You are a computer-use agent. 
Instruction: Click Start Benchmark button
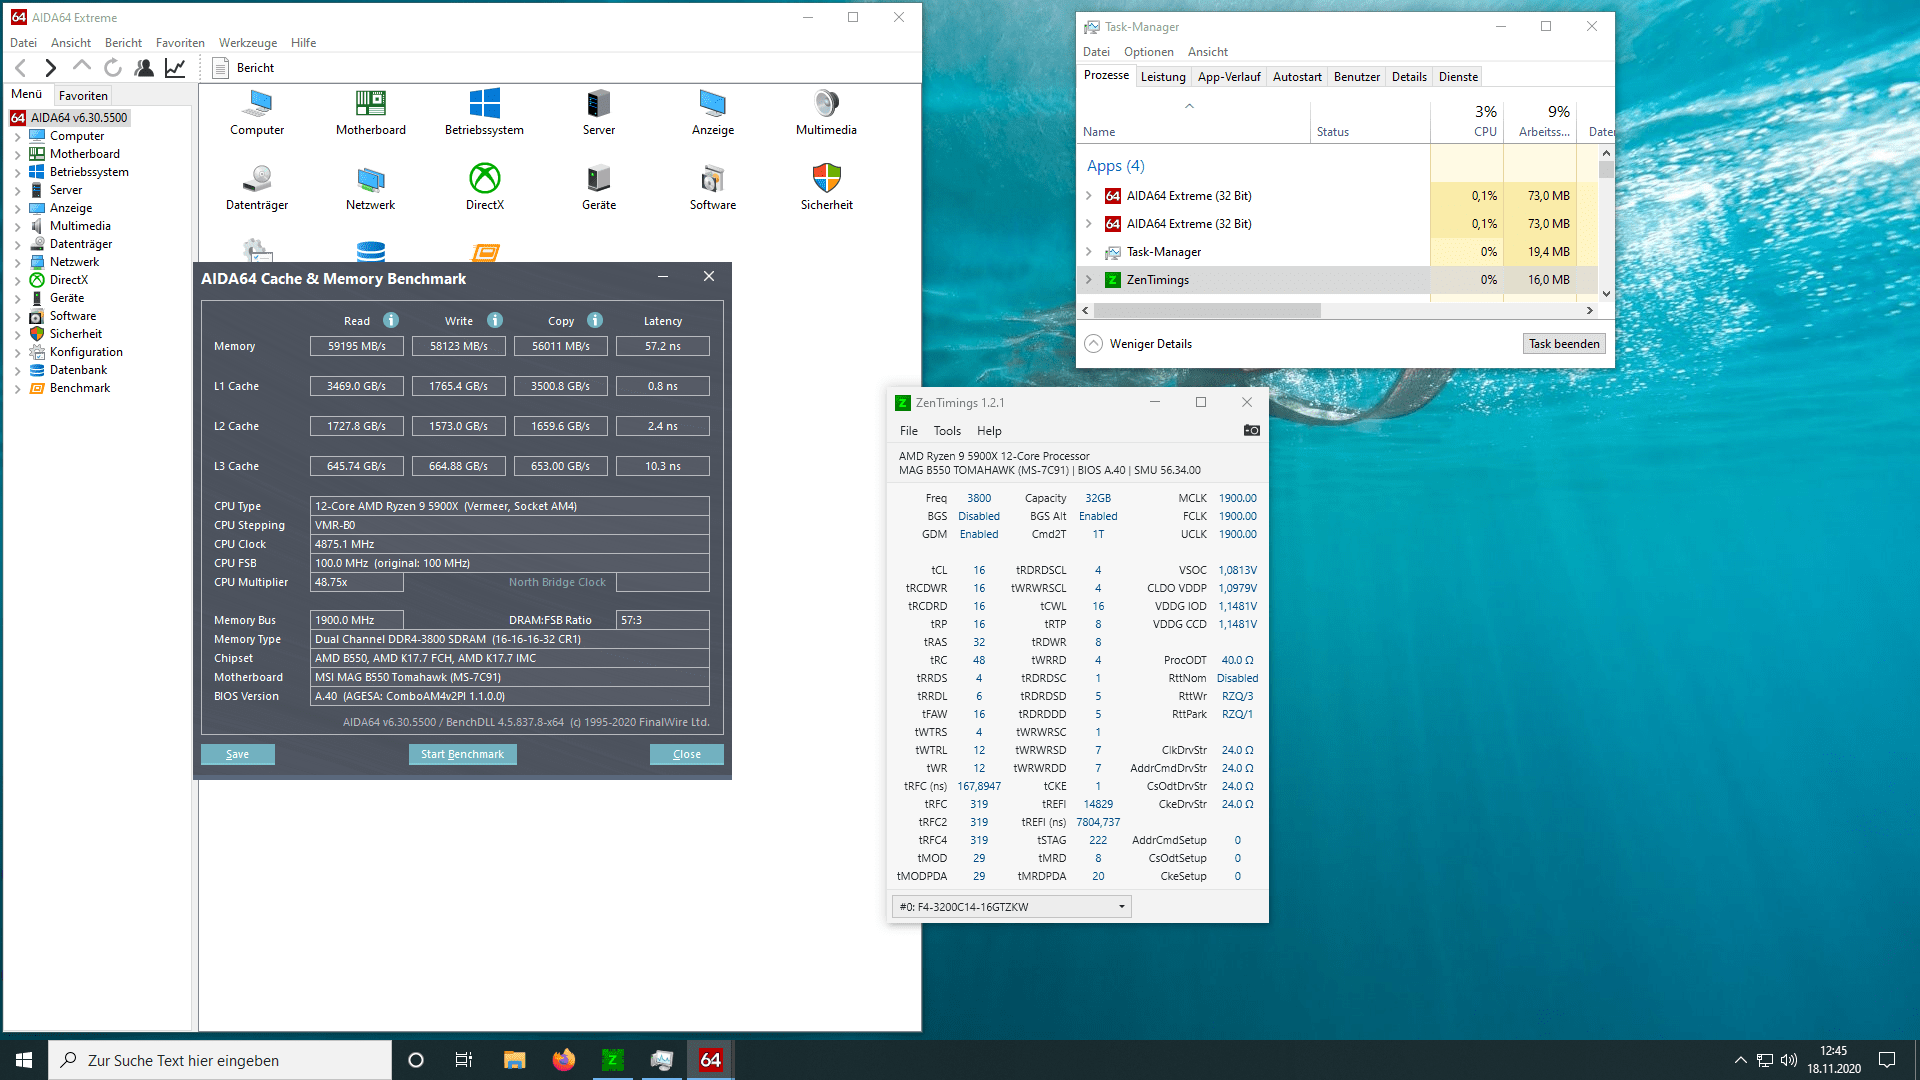click(462, 754)
